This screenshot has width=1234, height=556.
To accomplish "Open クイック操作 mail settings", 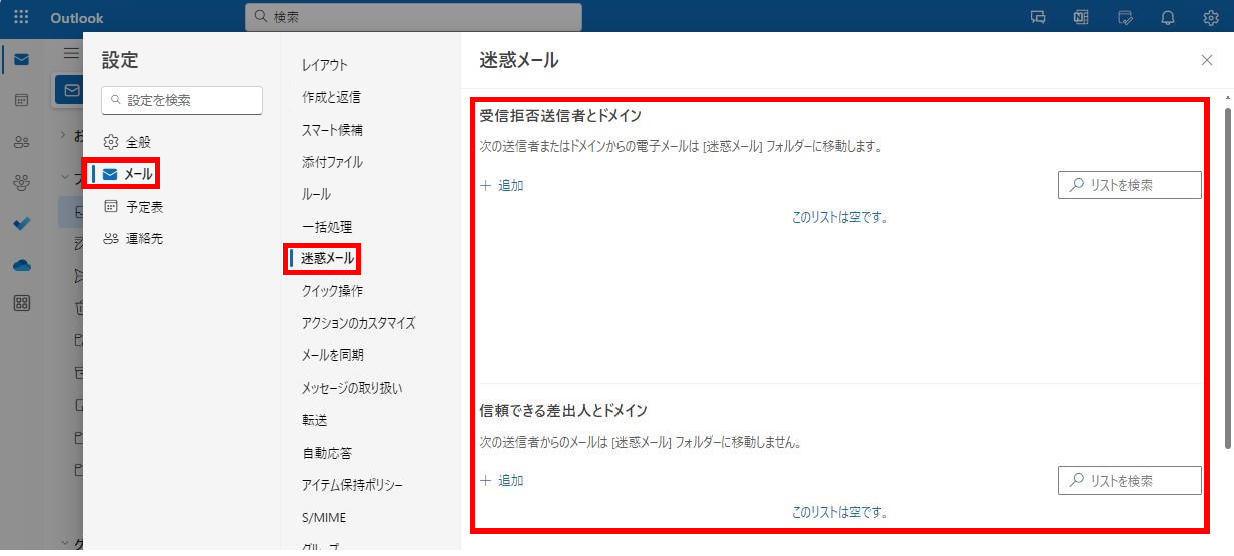I will click(332, 291).
